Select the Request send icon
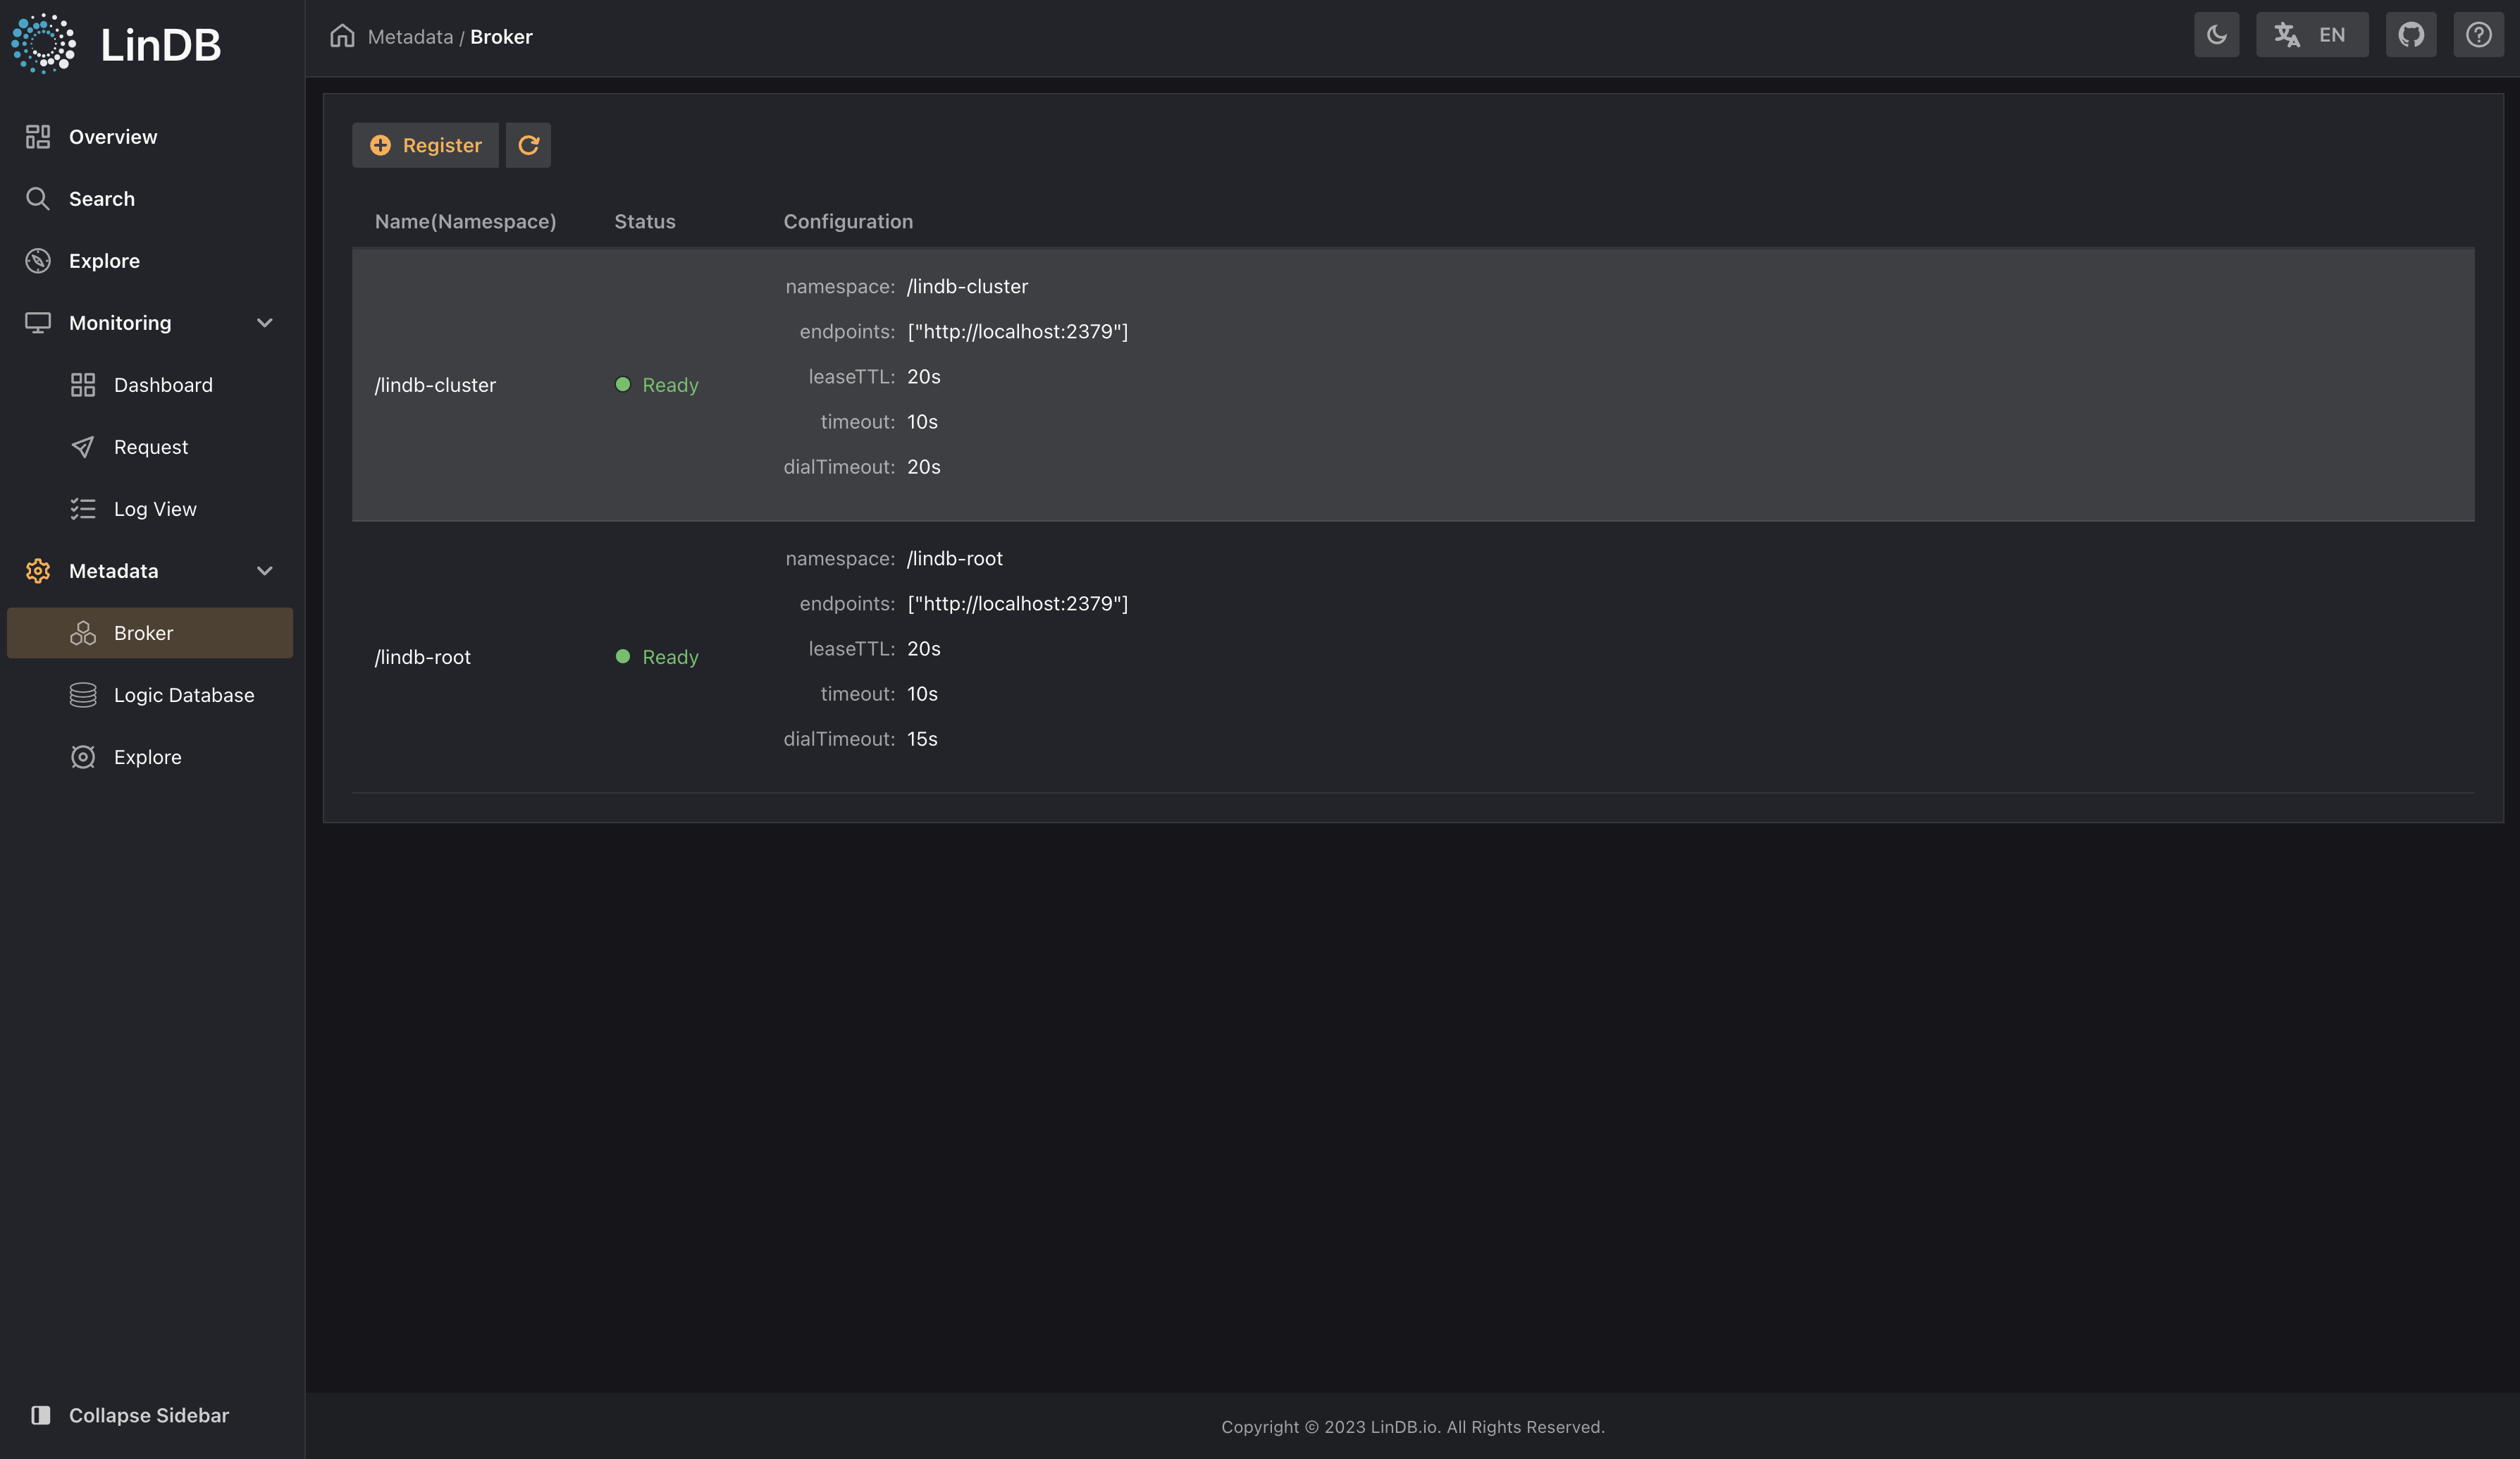This screenshot has height=1459, width=2520. (83, 447)
